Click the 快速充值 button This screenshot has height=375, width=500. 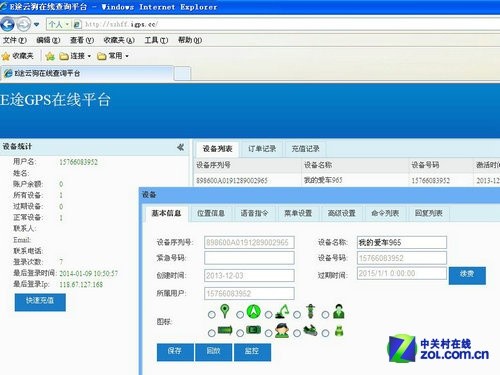40,302
